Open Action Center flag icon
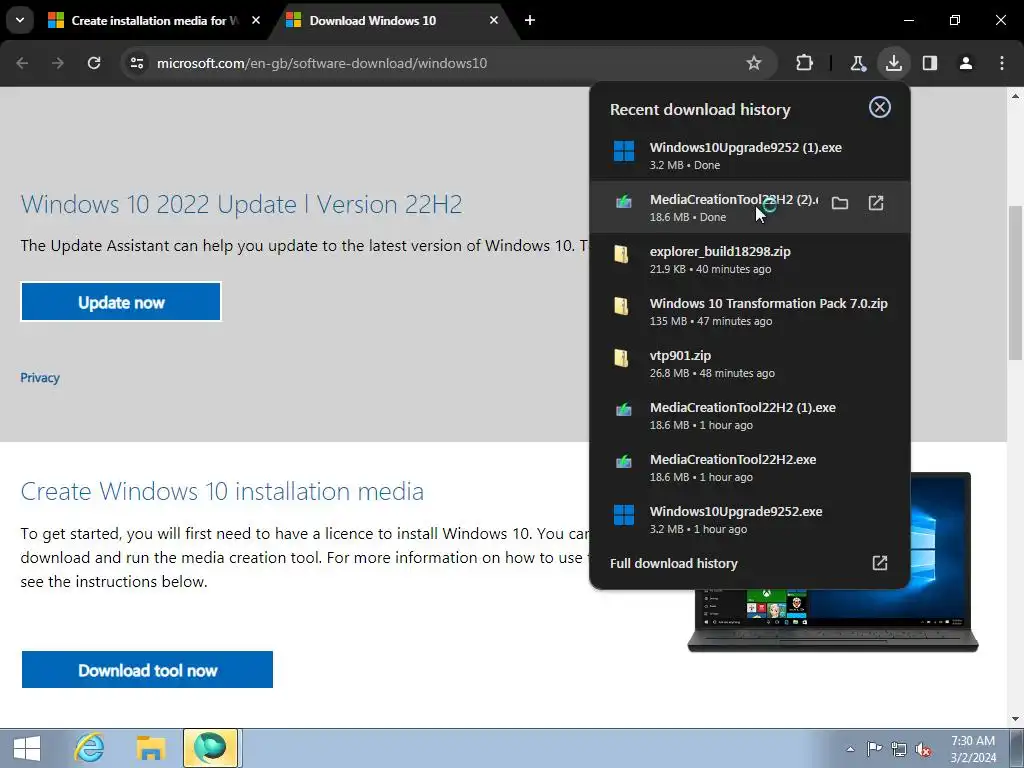 click(874, 749)
